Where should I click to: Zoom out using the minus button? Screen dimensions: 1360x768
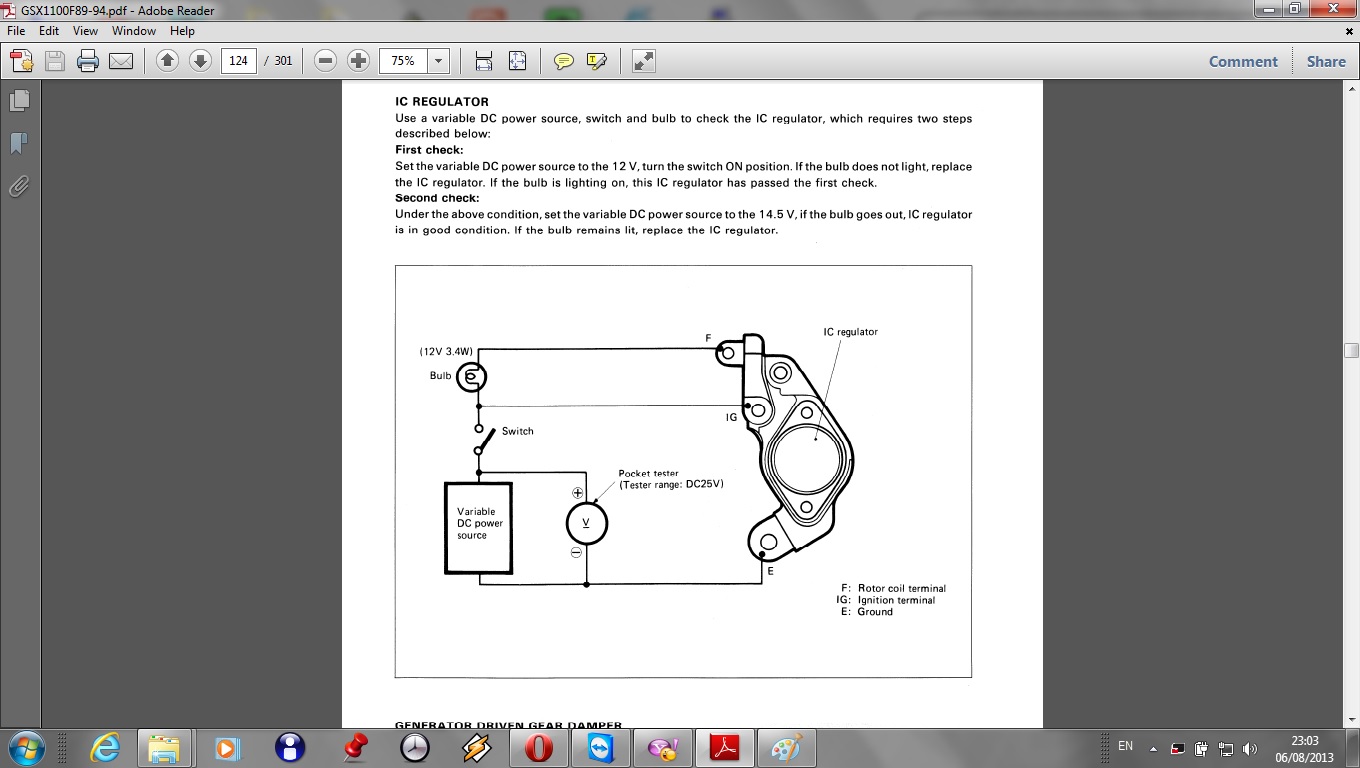(x=325, y=61)
